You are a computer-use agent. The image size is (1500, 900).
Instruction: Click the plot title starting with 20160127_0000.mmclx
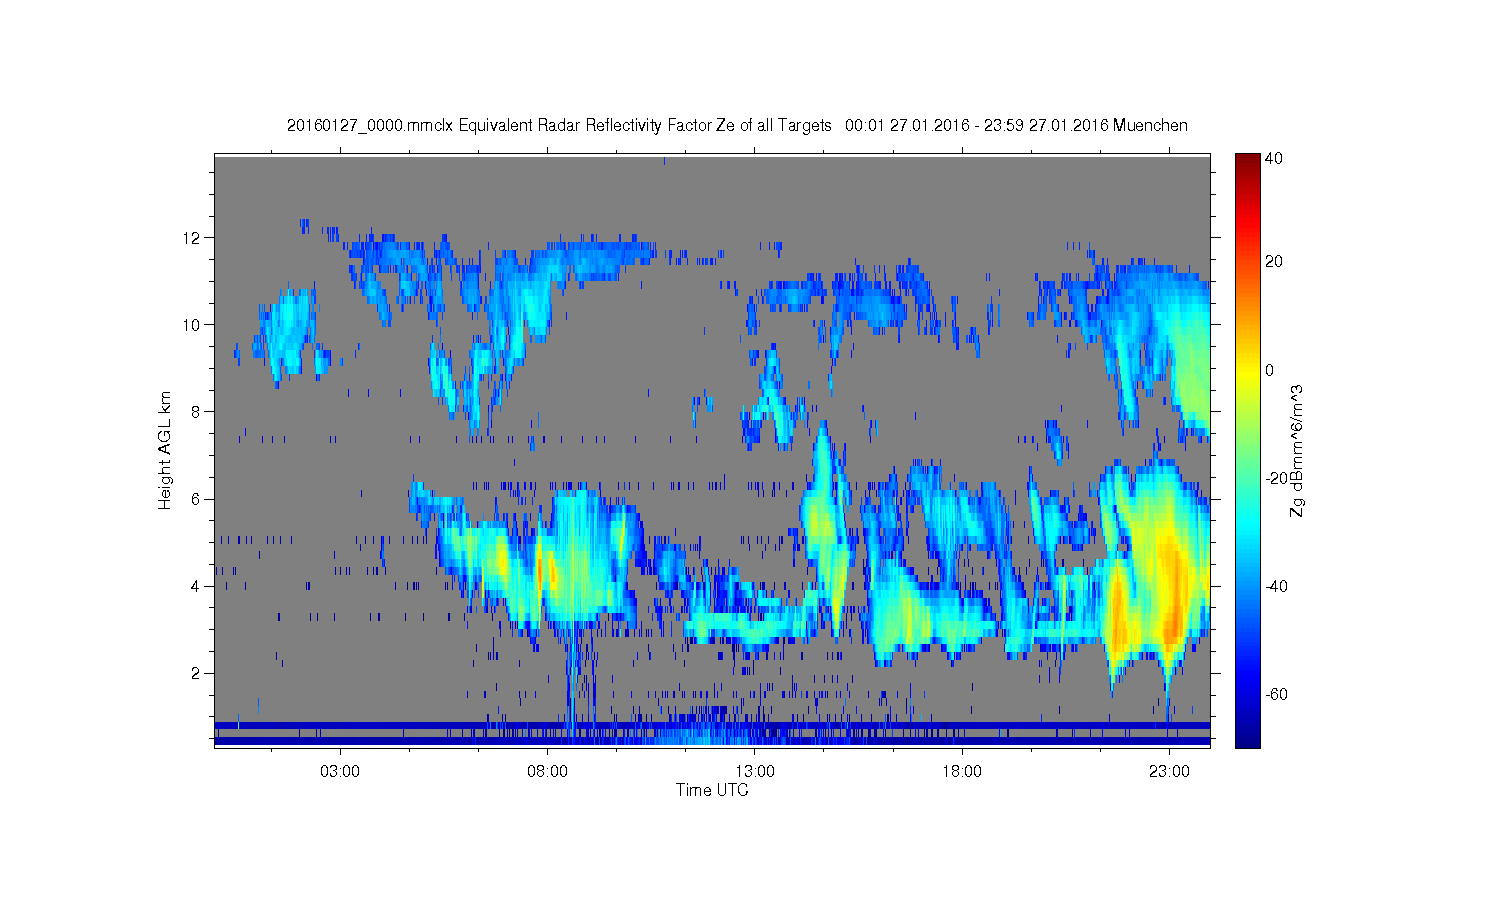point(737,126)
